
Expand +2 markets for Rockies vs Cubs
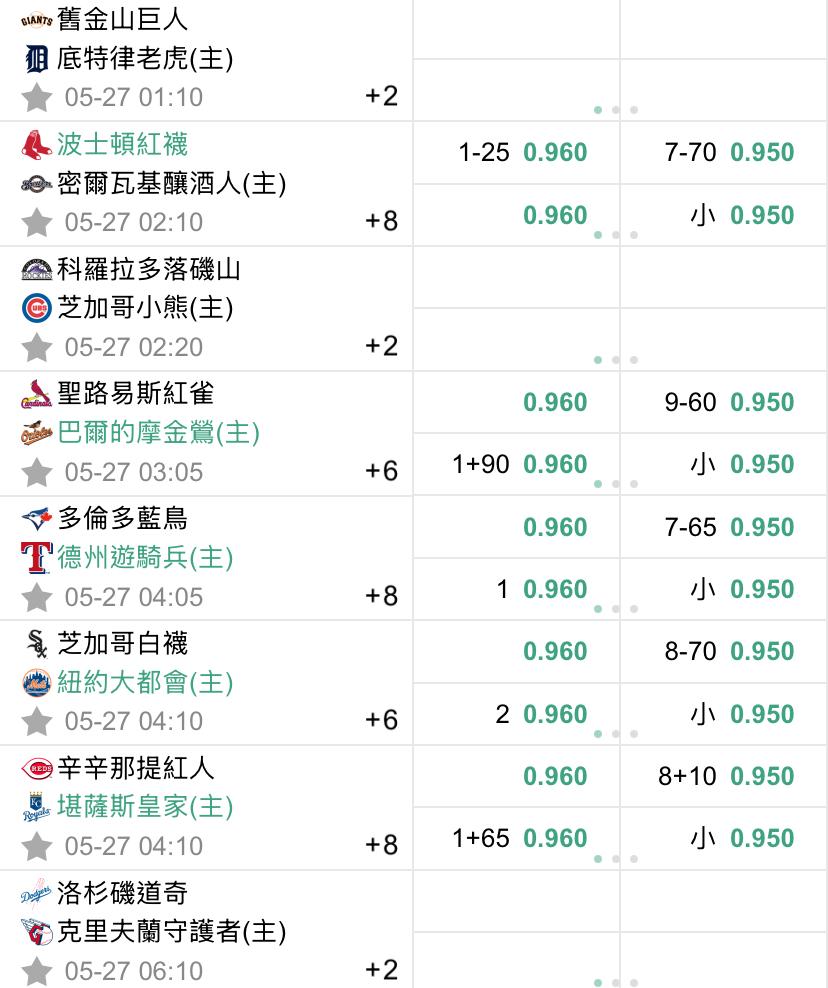tap(381, 346)
